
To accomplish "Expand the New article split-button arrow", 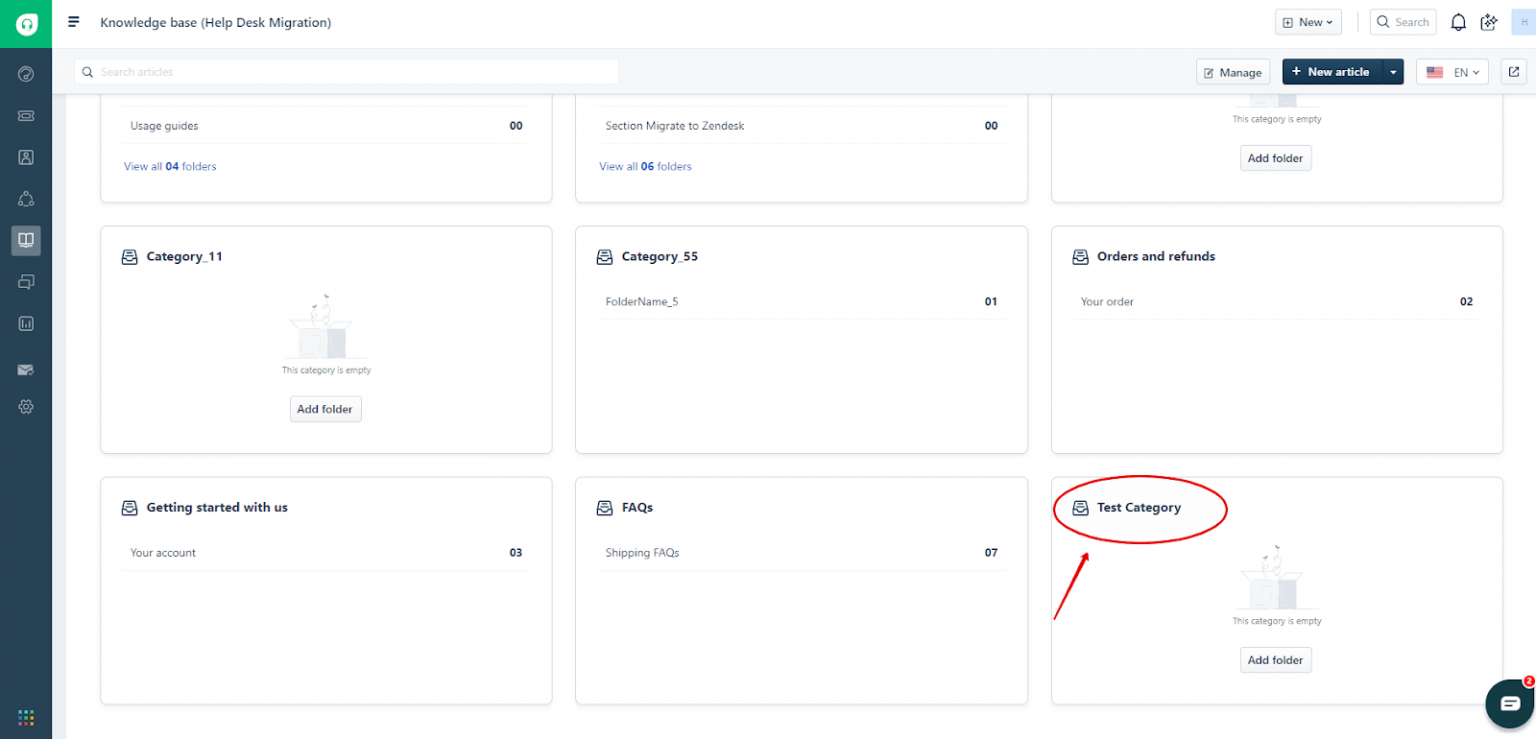I will pos(1392,71).
